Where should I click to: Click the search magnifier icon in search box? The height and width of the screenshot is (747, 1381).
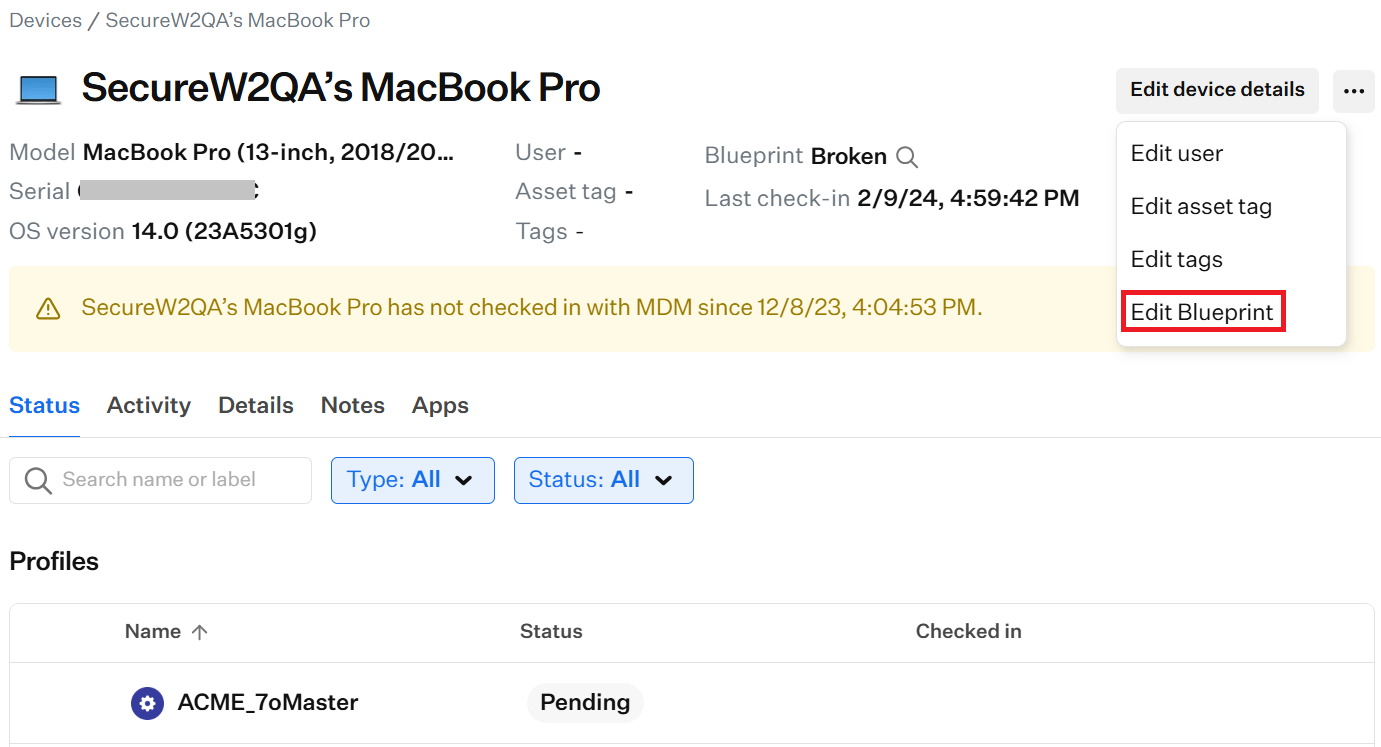(x=38, y=481)
